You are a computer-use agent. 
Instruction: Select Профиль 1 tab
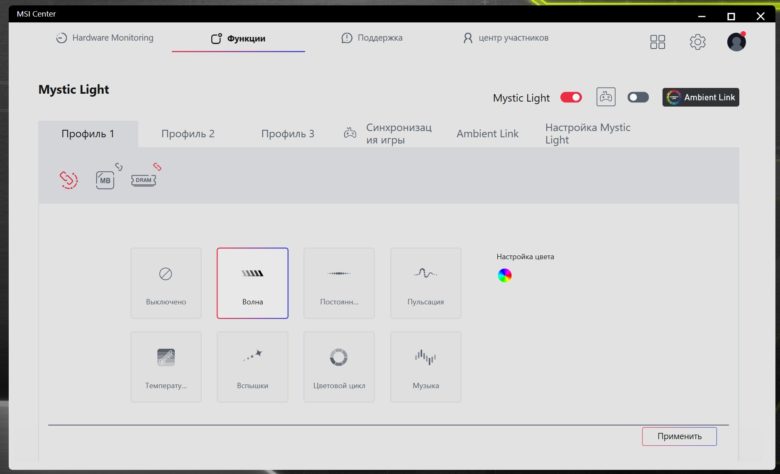[x=88, y=134]
